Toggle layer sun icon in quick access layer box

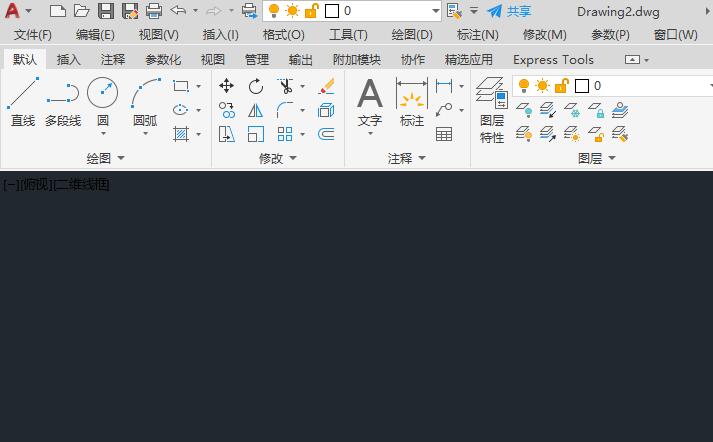(x=292, y=10)
